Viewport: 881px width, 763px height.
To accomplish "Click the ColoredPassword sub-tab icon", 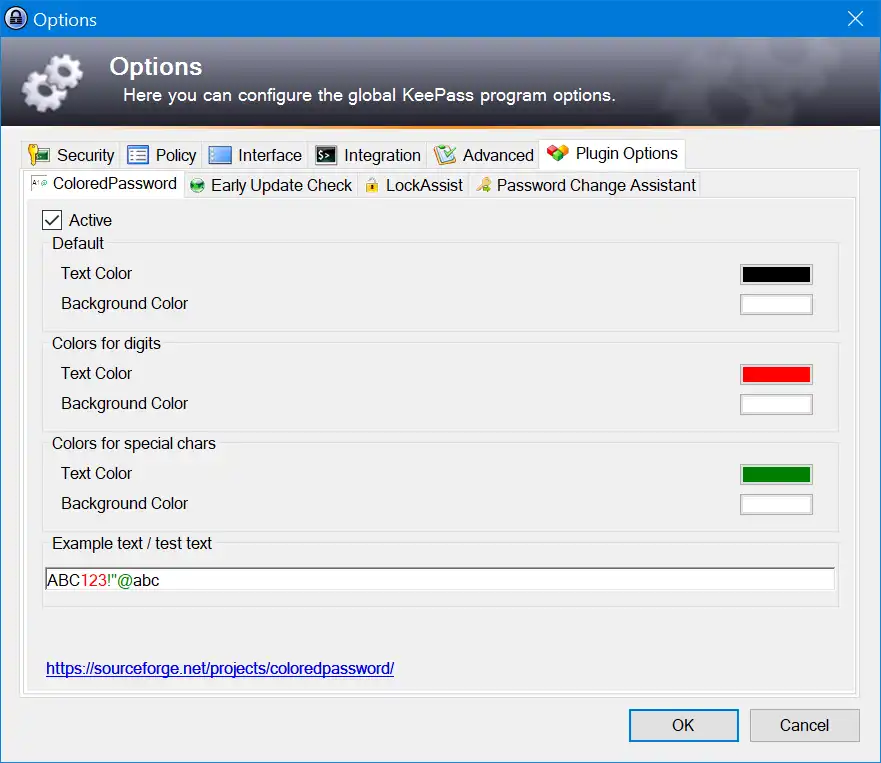I will click(39, 183).
